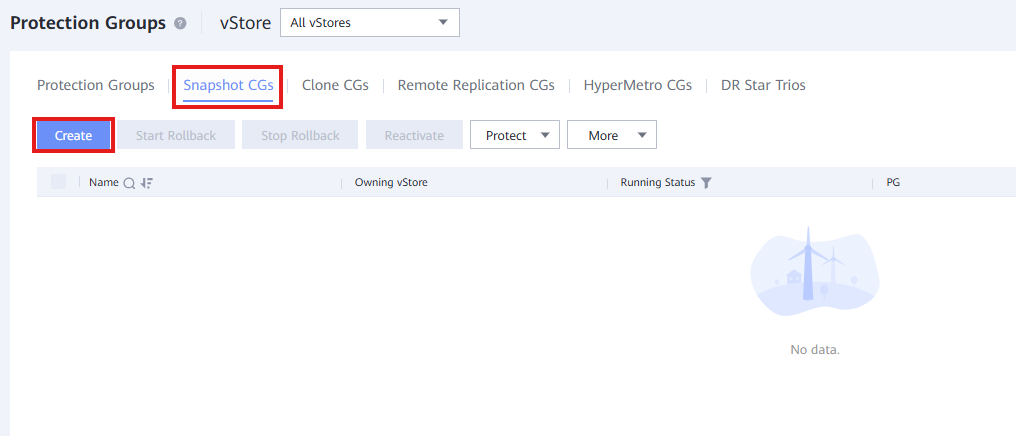Click the sort icon in Name column

[147, 183]
